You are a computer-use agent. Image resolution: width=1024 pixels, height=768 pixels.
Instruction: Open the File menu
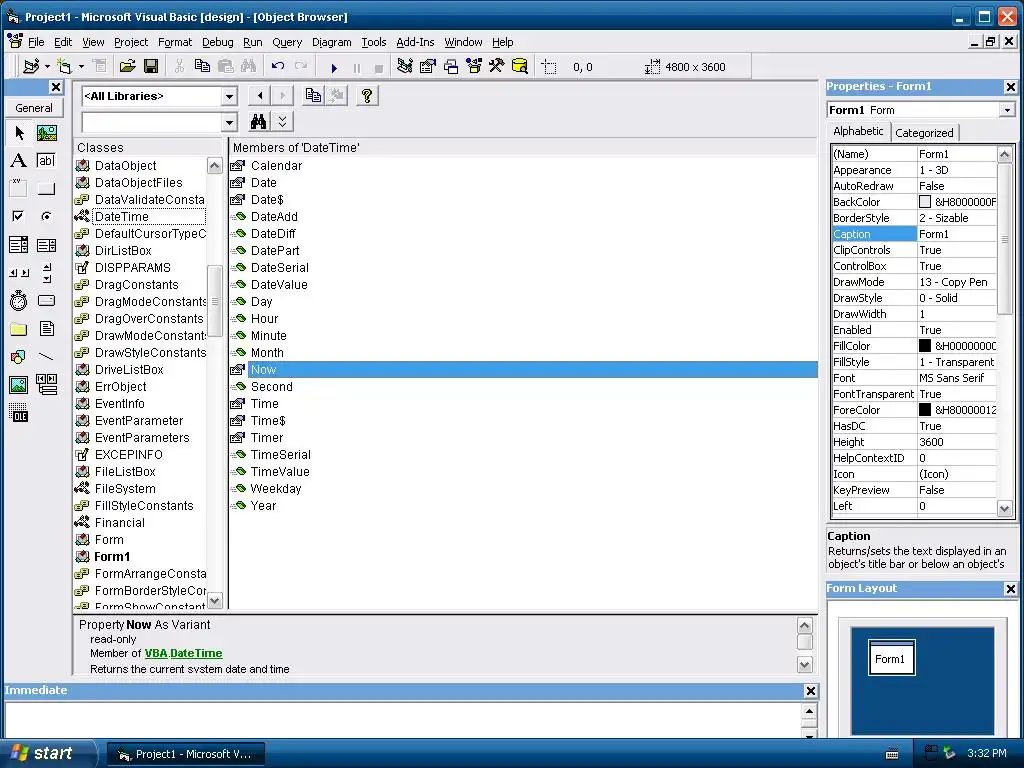[x=36, y=42]
